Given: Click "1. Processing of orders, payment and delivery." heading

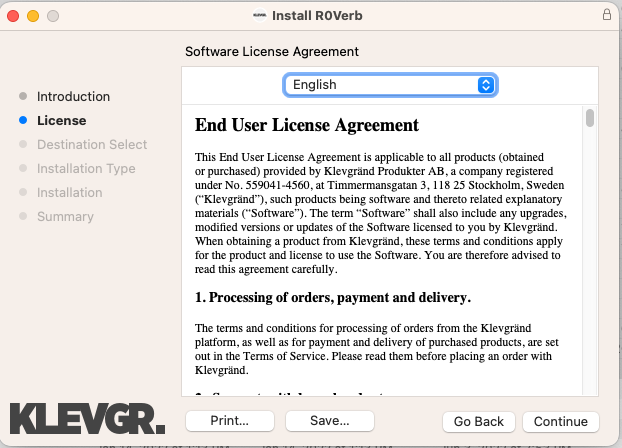Looking at the screenshot, I should click(333, 298).
